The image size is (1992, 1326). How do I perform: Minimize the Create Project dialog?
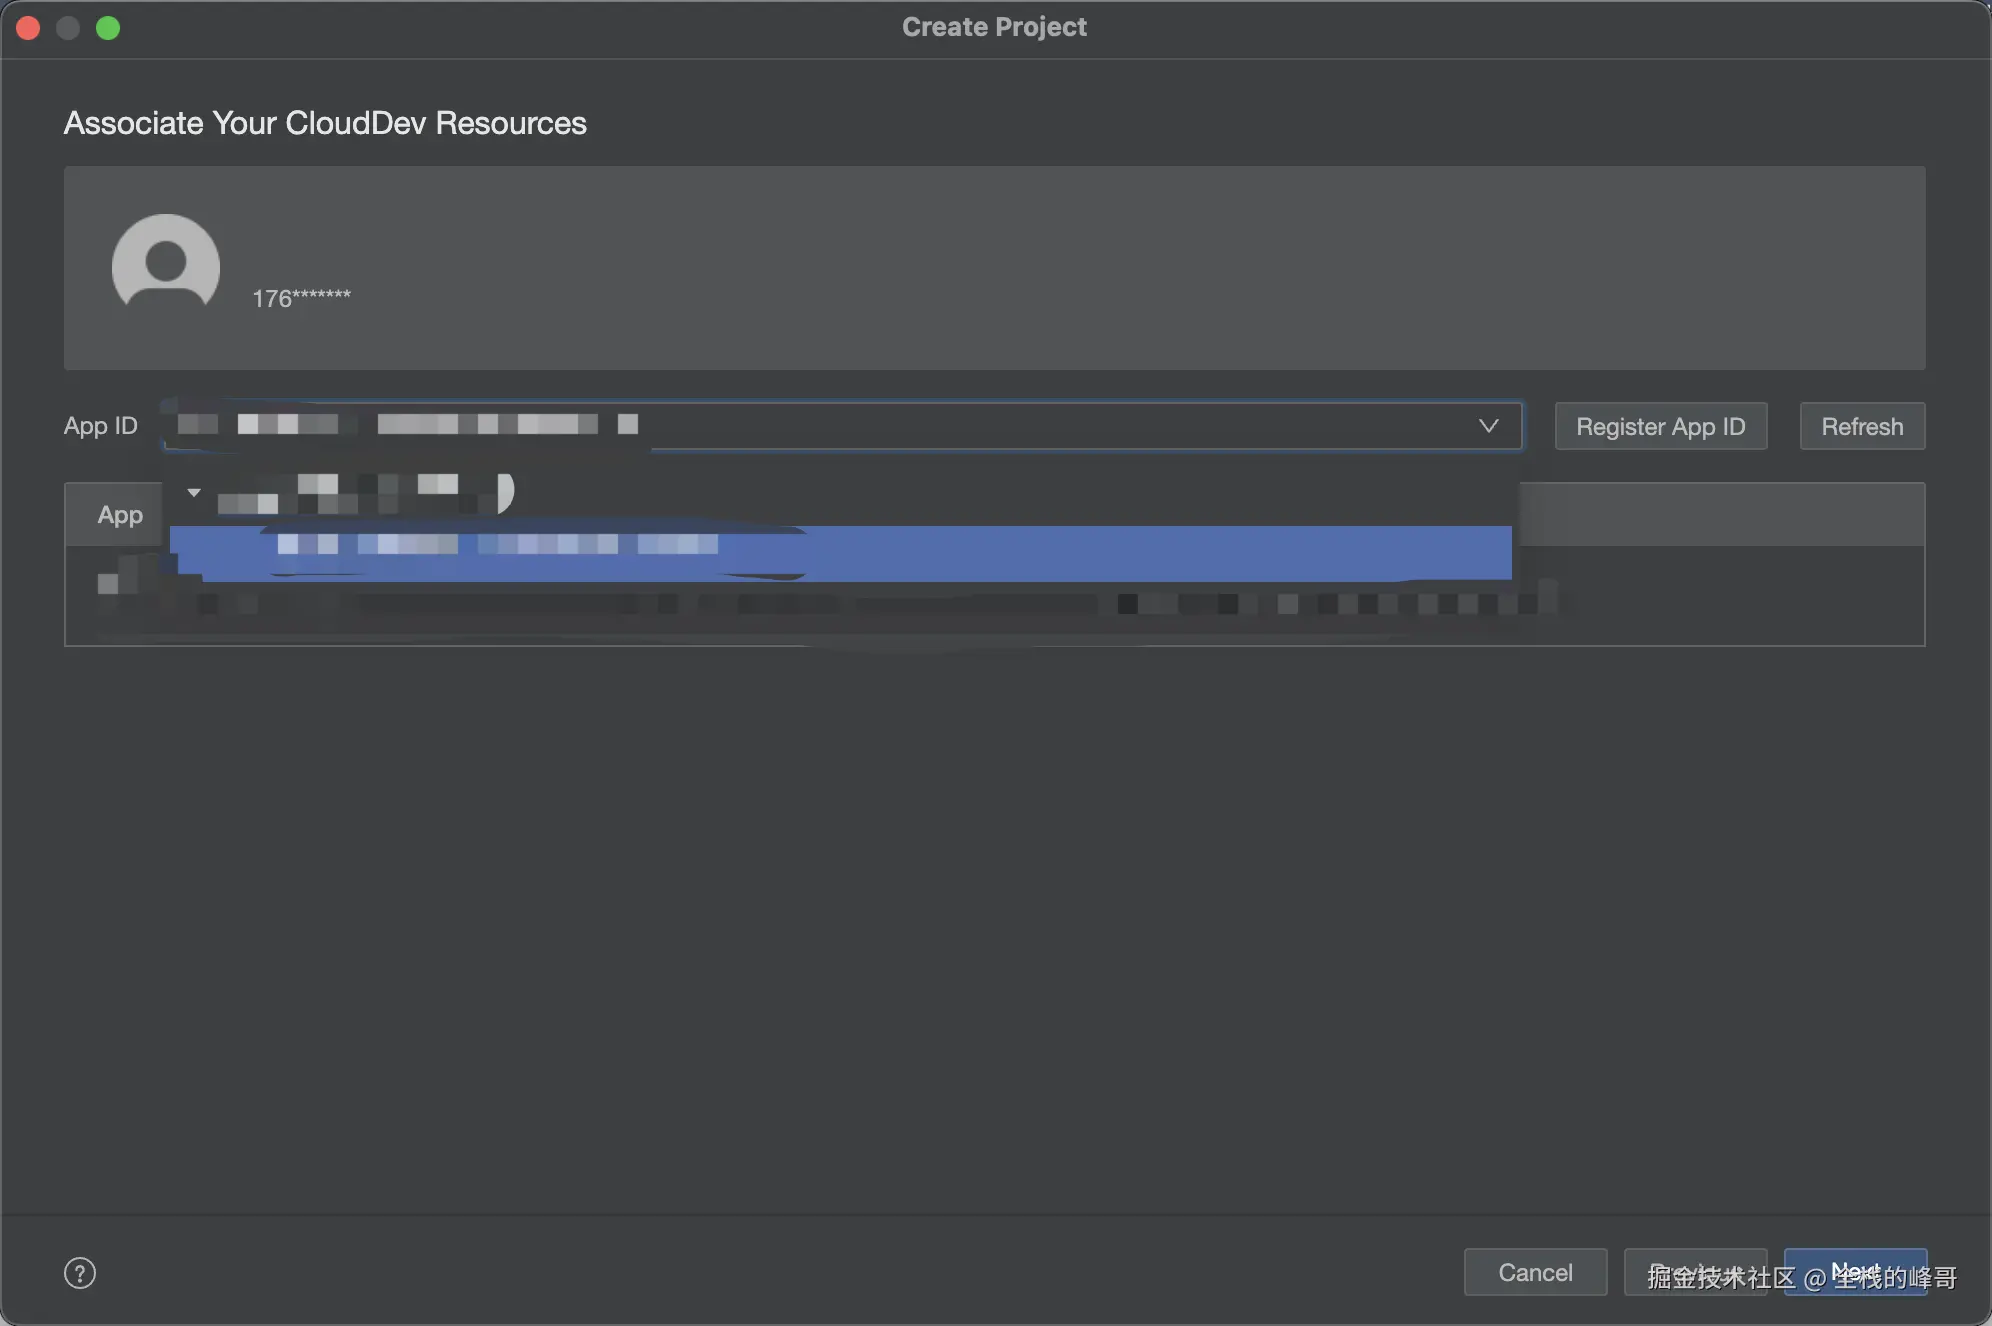[68, 28]
